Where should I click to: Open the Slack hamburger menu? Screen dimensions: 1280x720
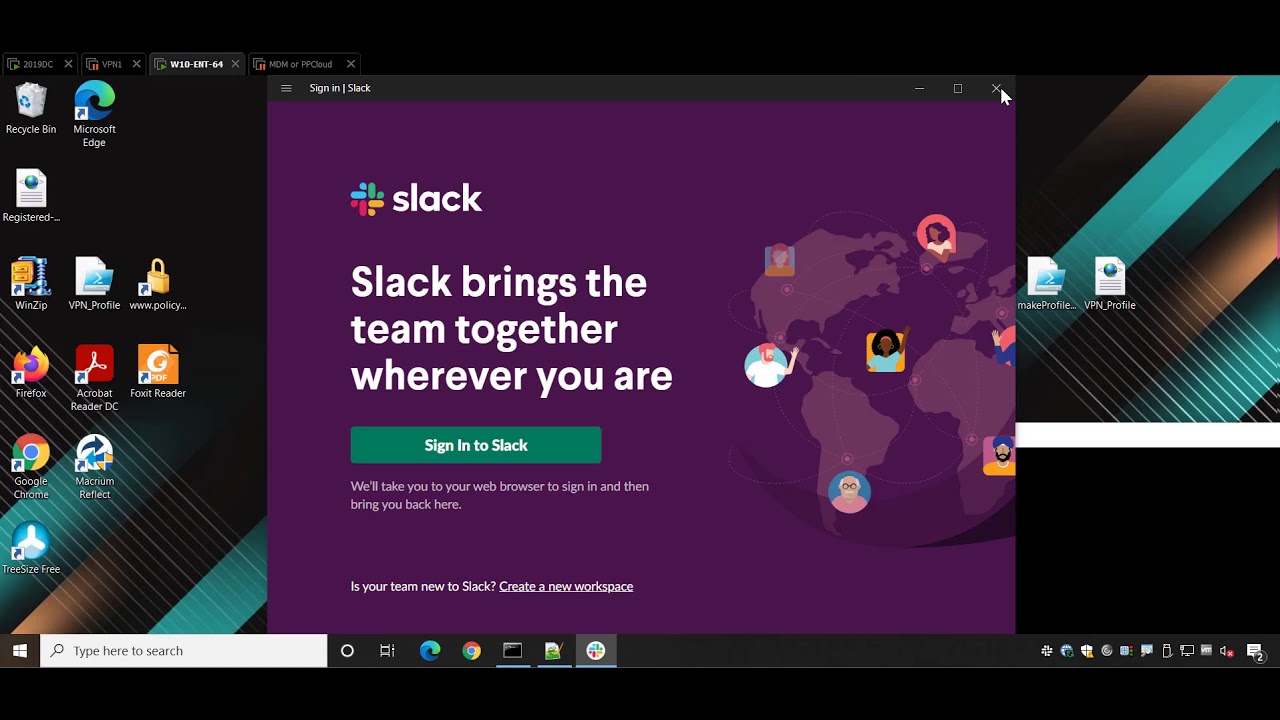pyautogui.click(x=286, y=88)
